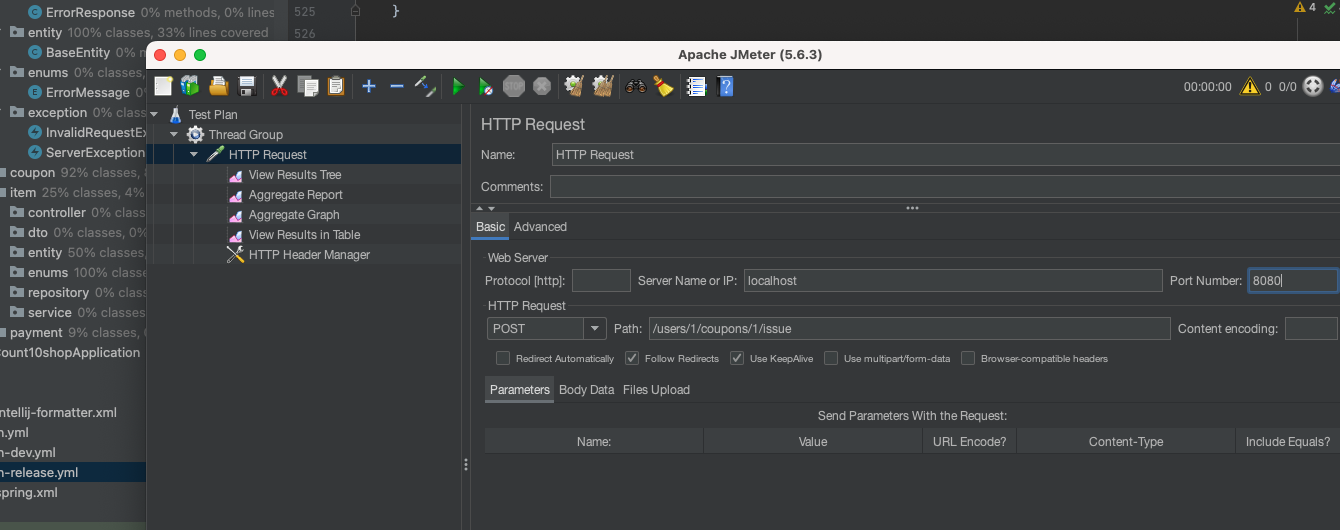Viewport: 1340px width, 530px height.
Task: Click the Stop test icon
Action: tap(513, 86)
